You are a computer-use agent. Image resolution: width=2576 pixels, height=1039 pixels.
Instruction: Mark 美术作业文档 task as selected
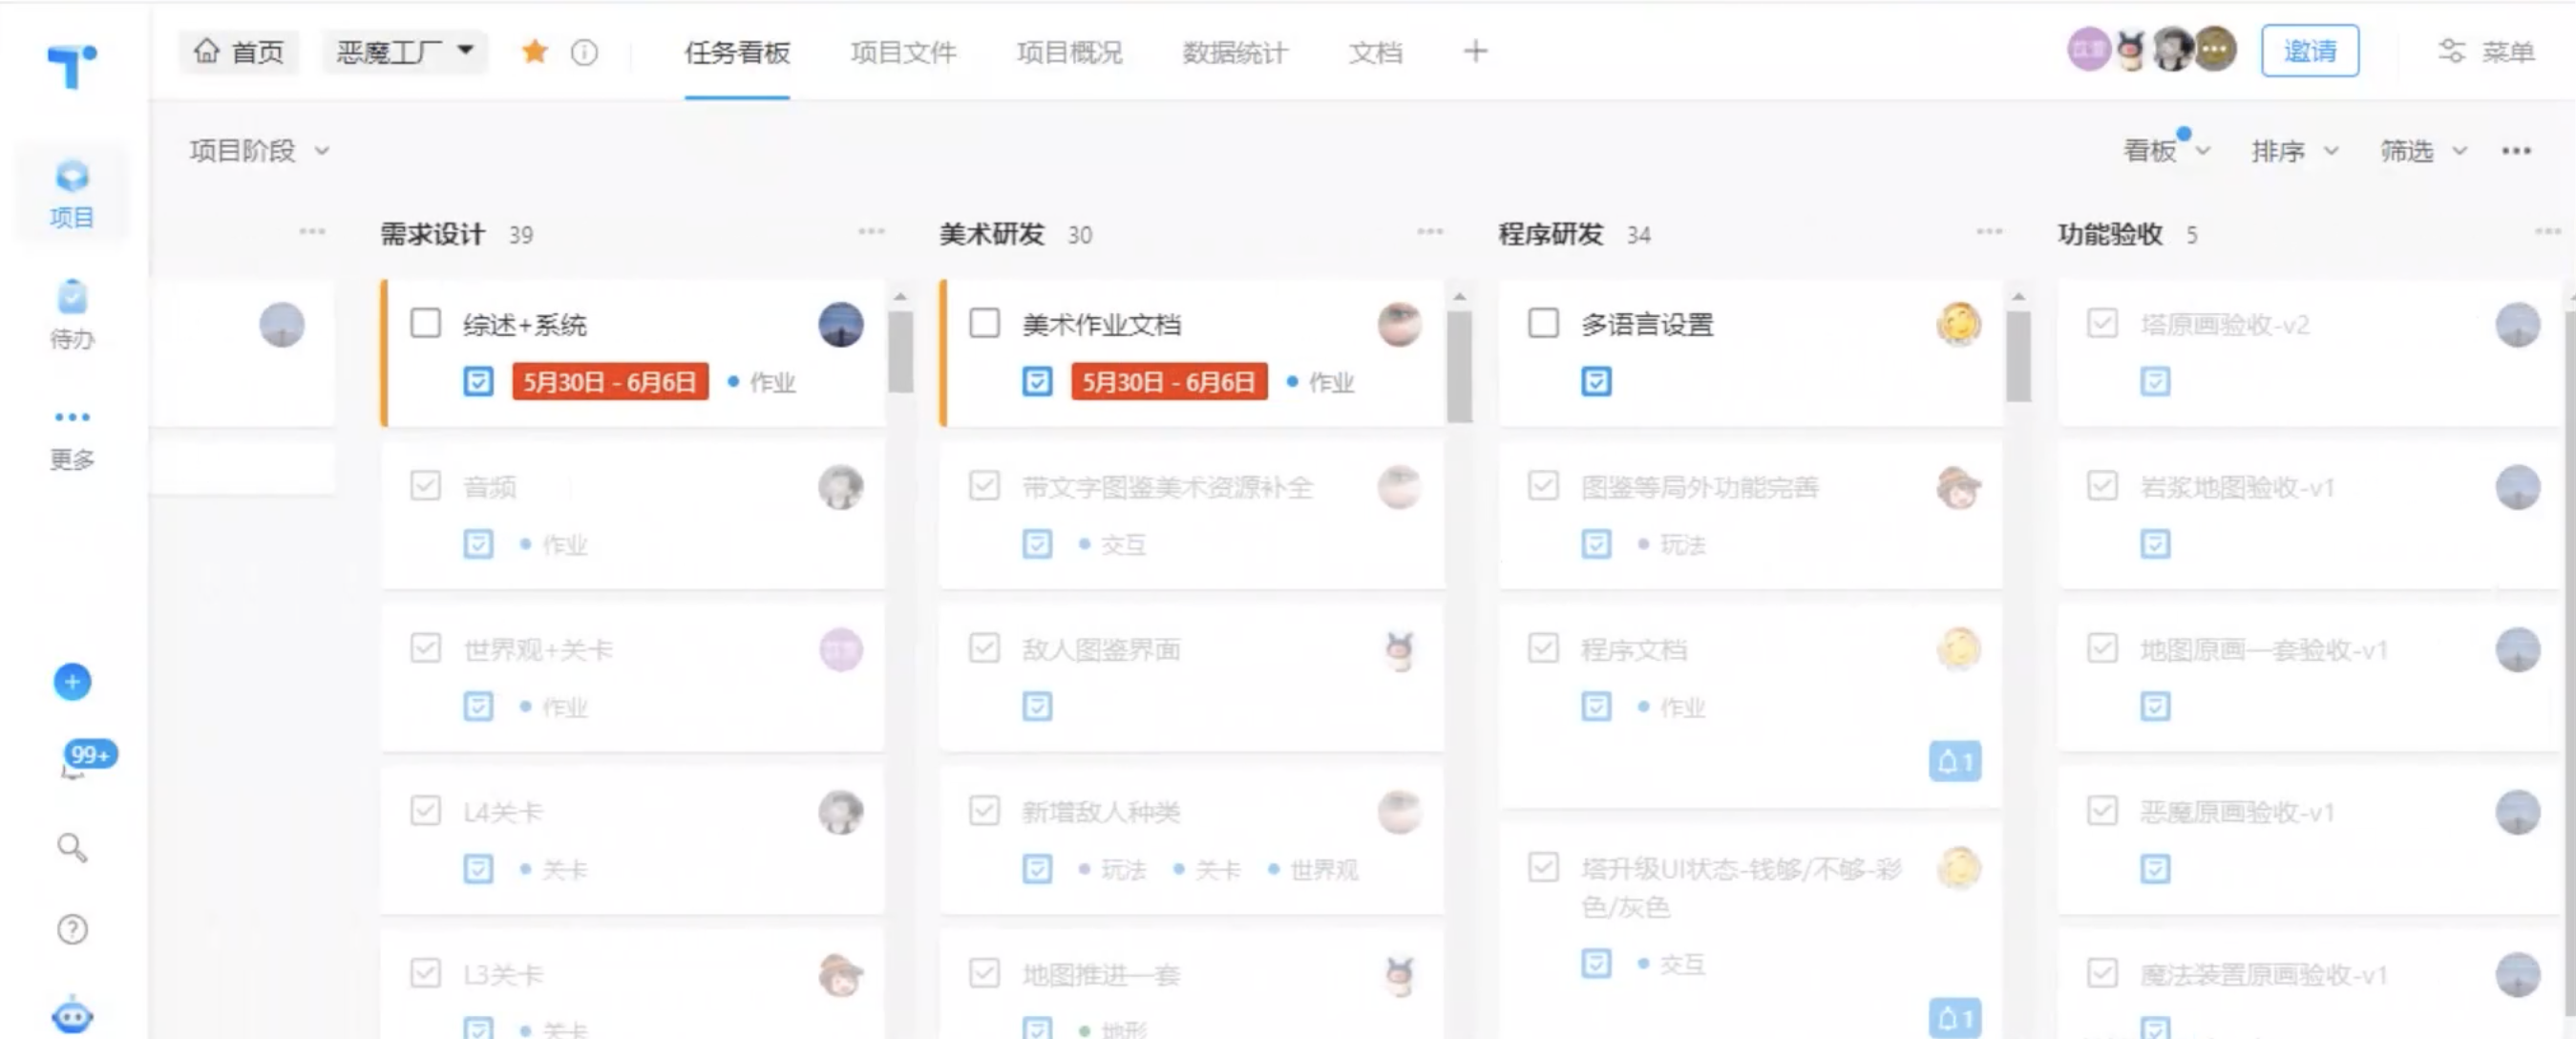coord(984,324)
